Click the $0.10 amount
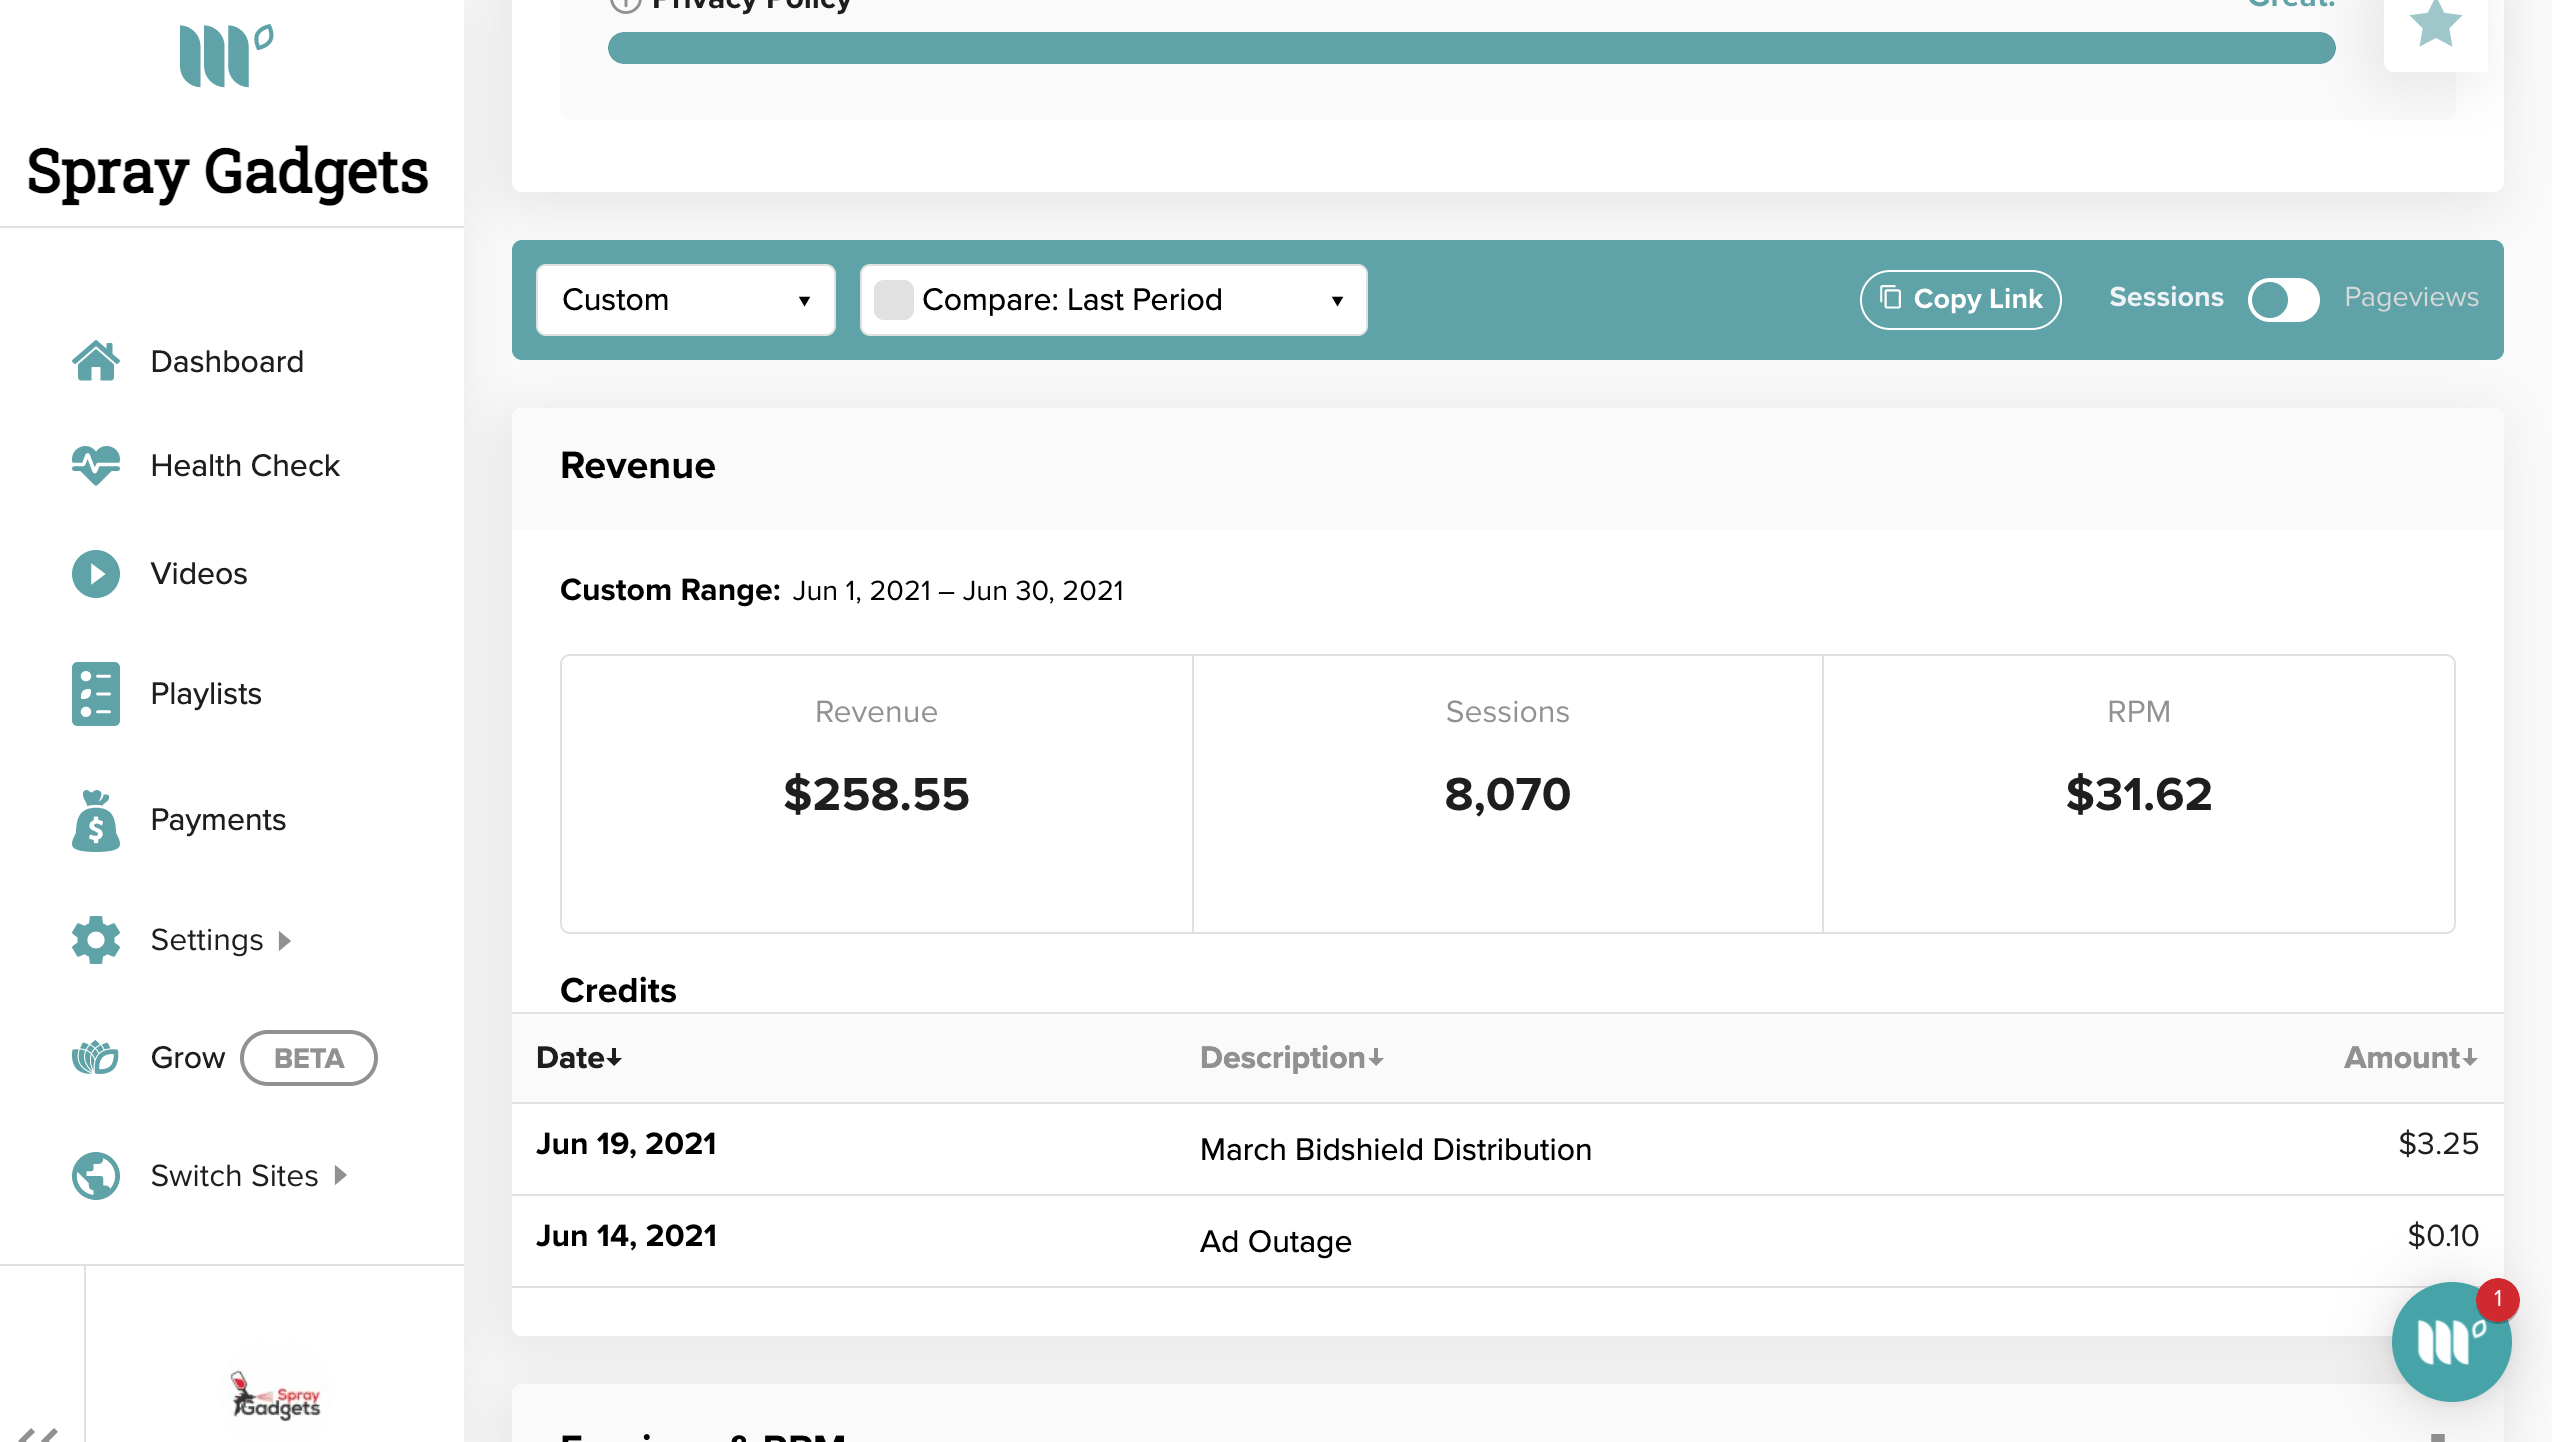 pos(2442,1236)
